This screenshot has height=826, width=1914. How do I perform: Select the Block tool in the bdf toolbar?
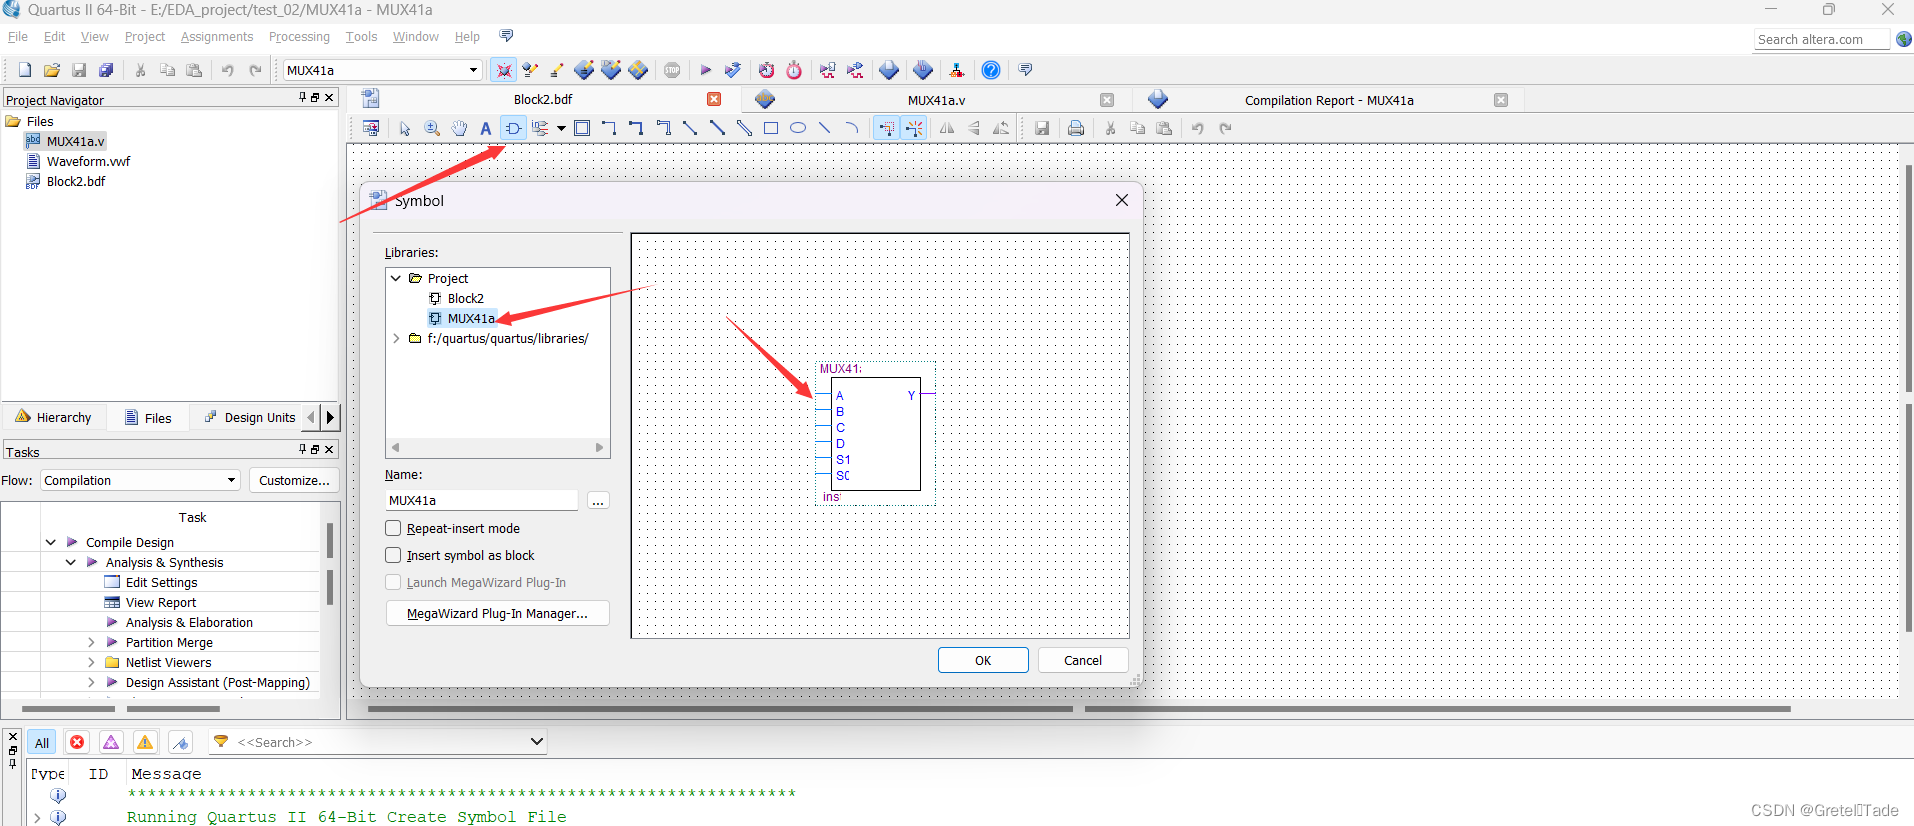[x=582, y=128]
